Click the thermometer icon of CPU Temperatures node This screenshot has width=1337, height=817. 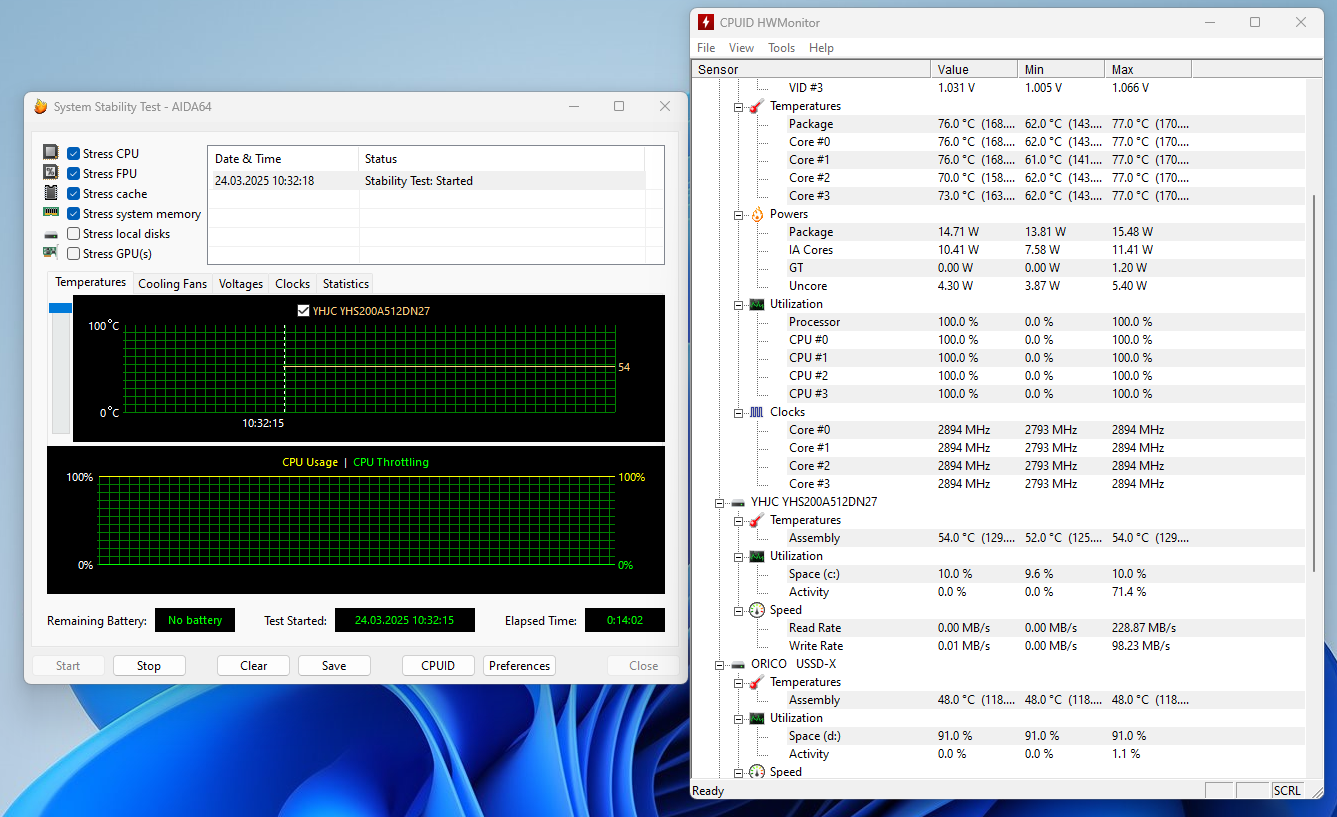(x=757, y=106)
